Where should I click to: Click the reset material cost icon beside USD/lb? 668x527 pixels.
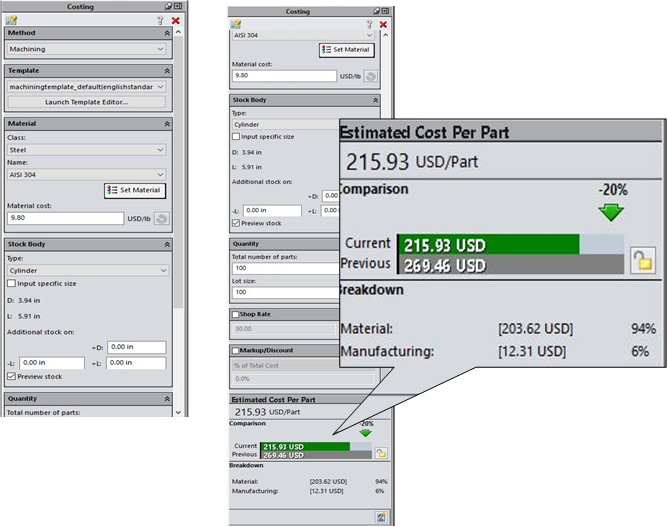coord(162,218)
